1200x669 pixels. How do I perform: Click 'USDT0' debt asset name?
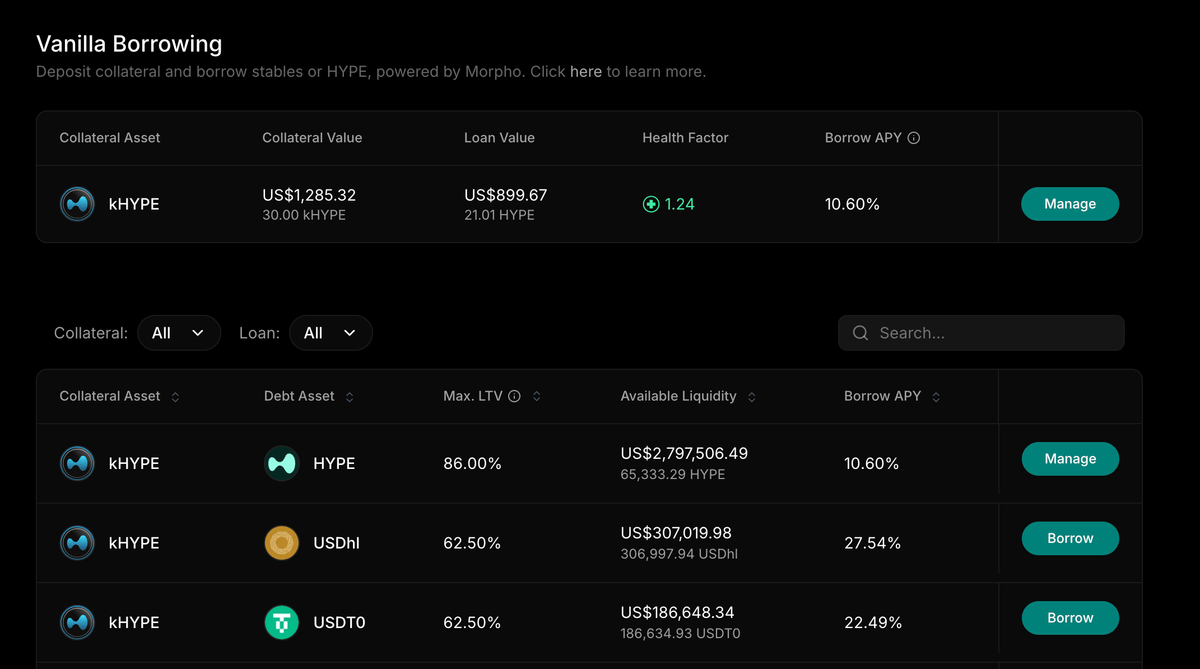(339, 623)
